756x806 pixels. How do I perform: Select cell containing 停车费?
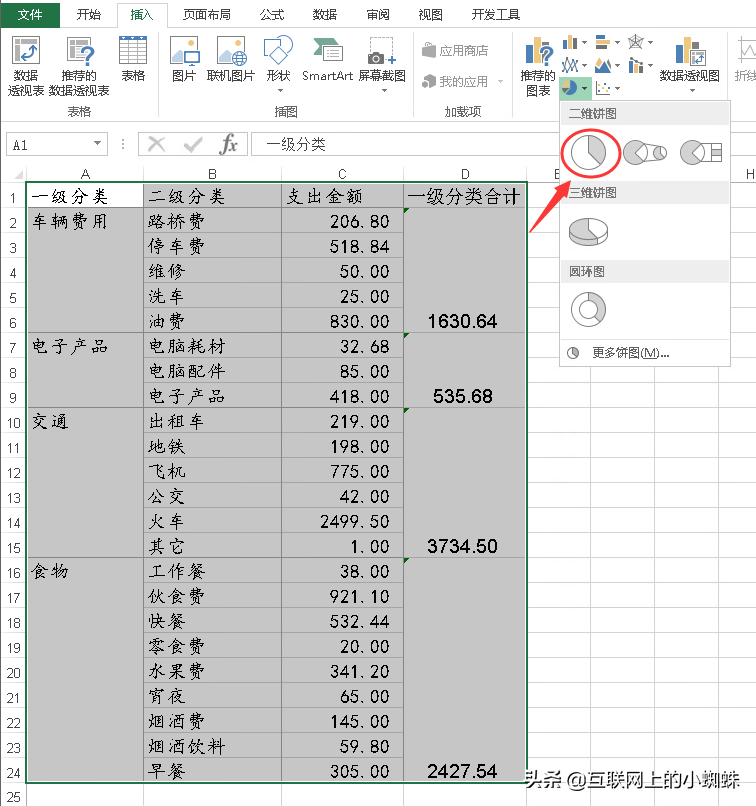[x=212, y=246]
